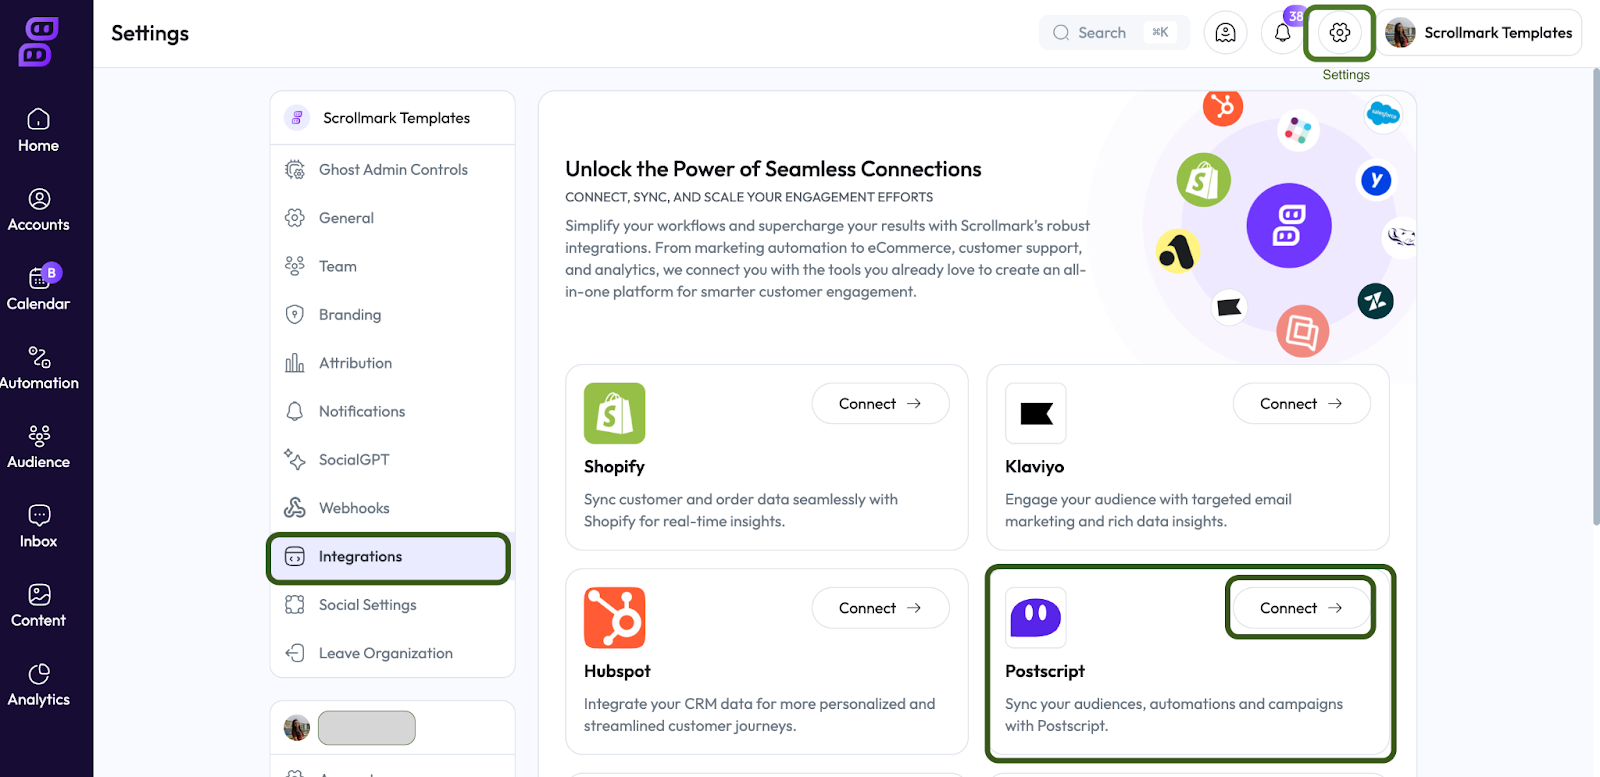Image resolution: width=1600 pixels, height=777 pixels.
Task: Connect the Hubspot integration
Action: (x=880, y=608)
